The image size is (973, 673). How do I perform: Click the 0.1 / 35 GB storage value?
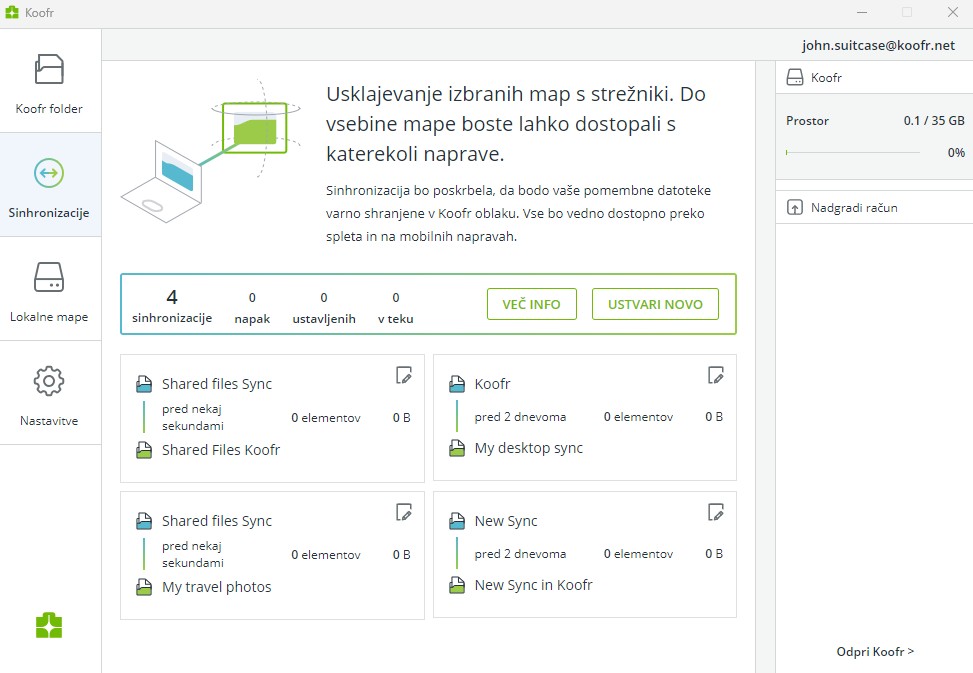coord(934,120)
